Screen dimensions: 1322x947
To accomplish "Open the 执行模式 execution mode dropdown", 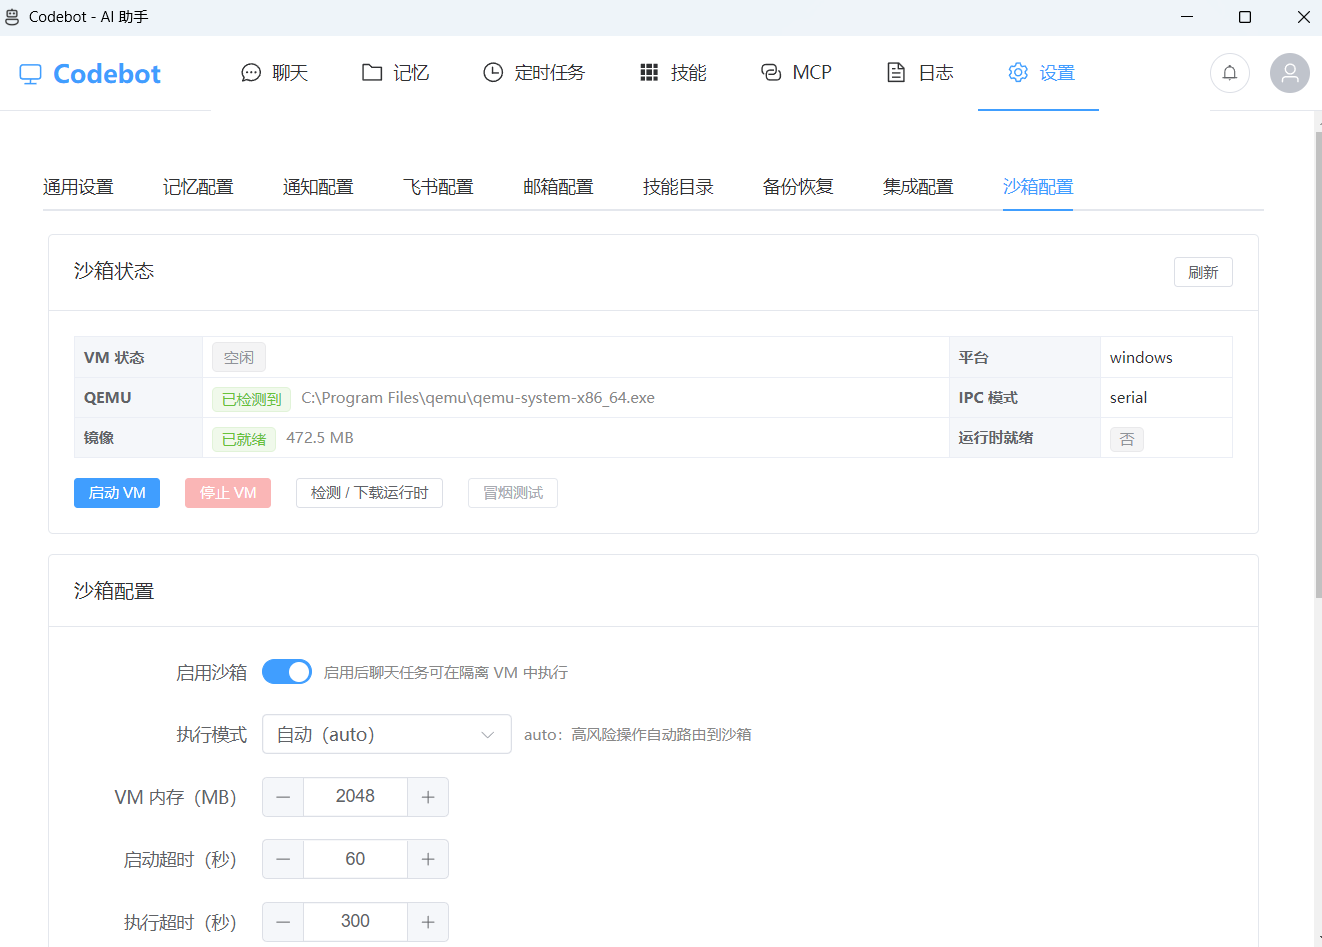I will [x=386, y=733].
